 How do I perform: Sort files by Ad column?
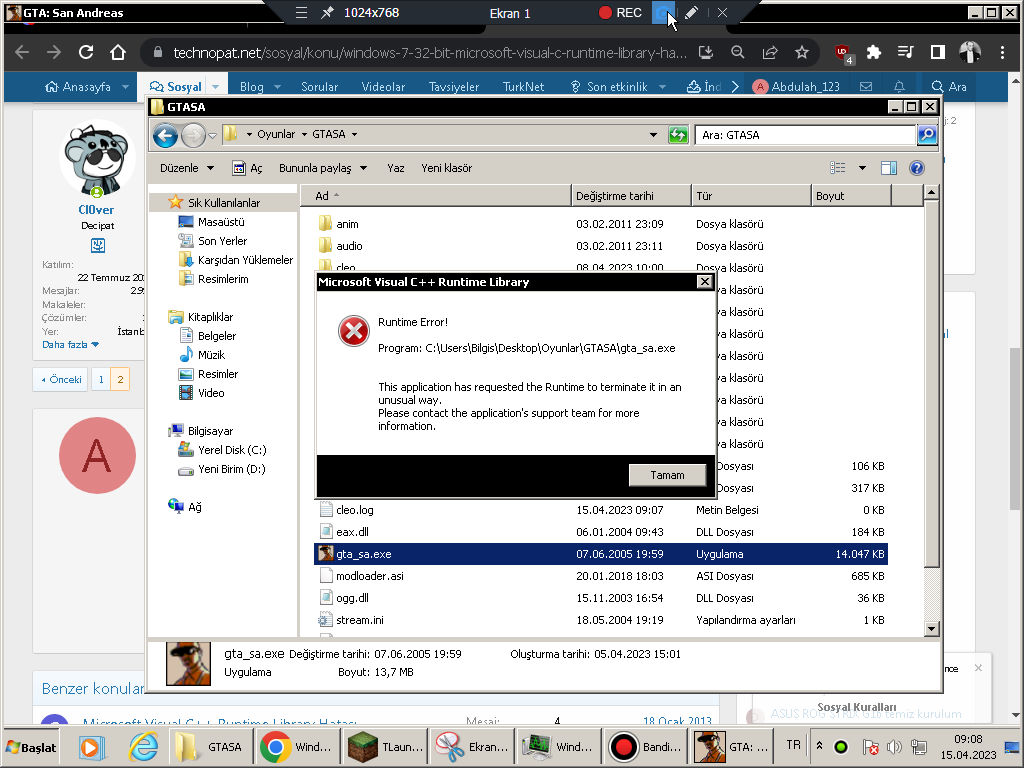click(x=436, y=196)
